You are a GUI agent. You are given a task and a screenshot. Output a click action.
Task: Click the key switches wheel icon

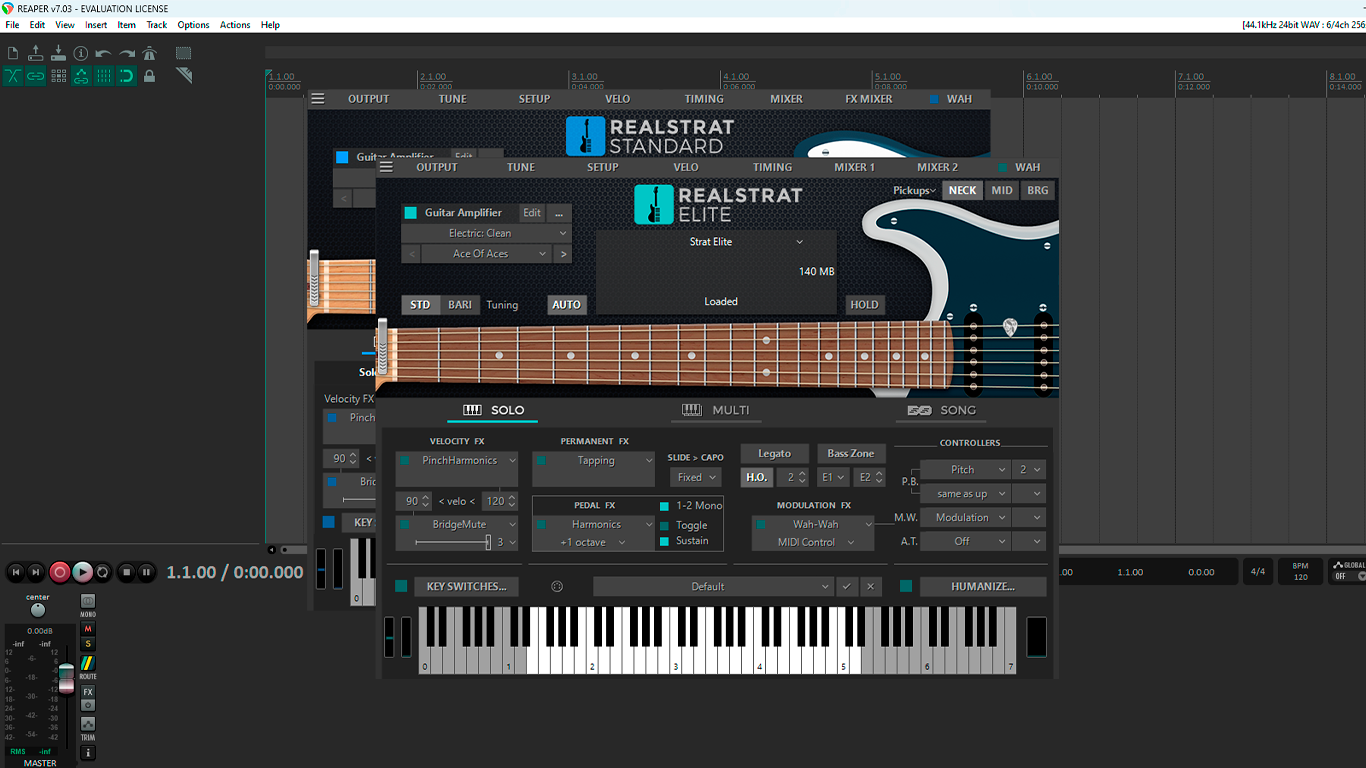pyautogui.click(x=557, y=586)
